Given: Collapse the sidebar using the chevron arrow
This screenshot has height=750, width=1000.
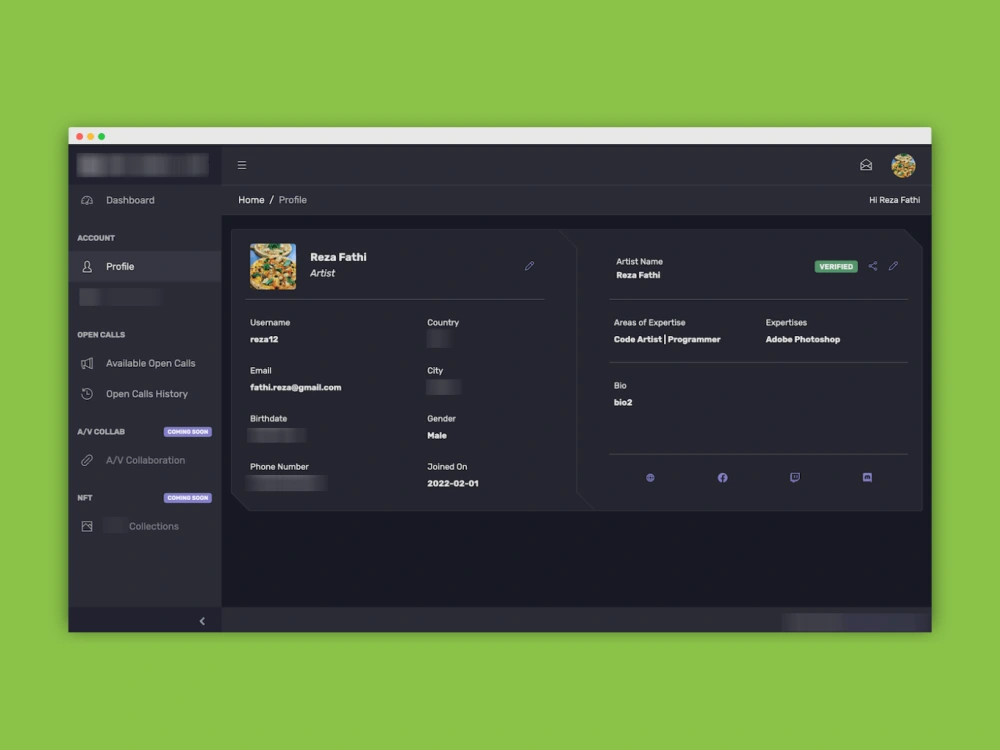Looking at the screenshot, I should tap(202, 620).
